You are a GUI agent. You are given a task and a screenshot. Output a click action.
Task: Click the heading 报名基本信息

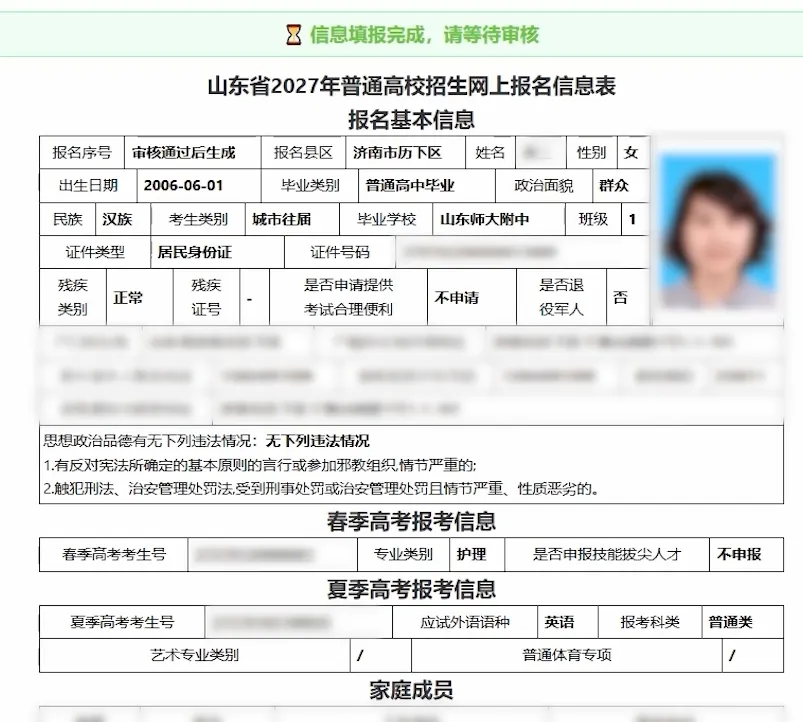[x=411, y=120]
